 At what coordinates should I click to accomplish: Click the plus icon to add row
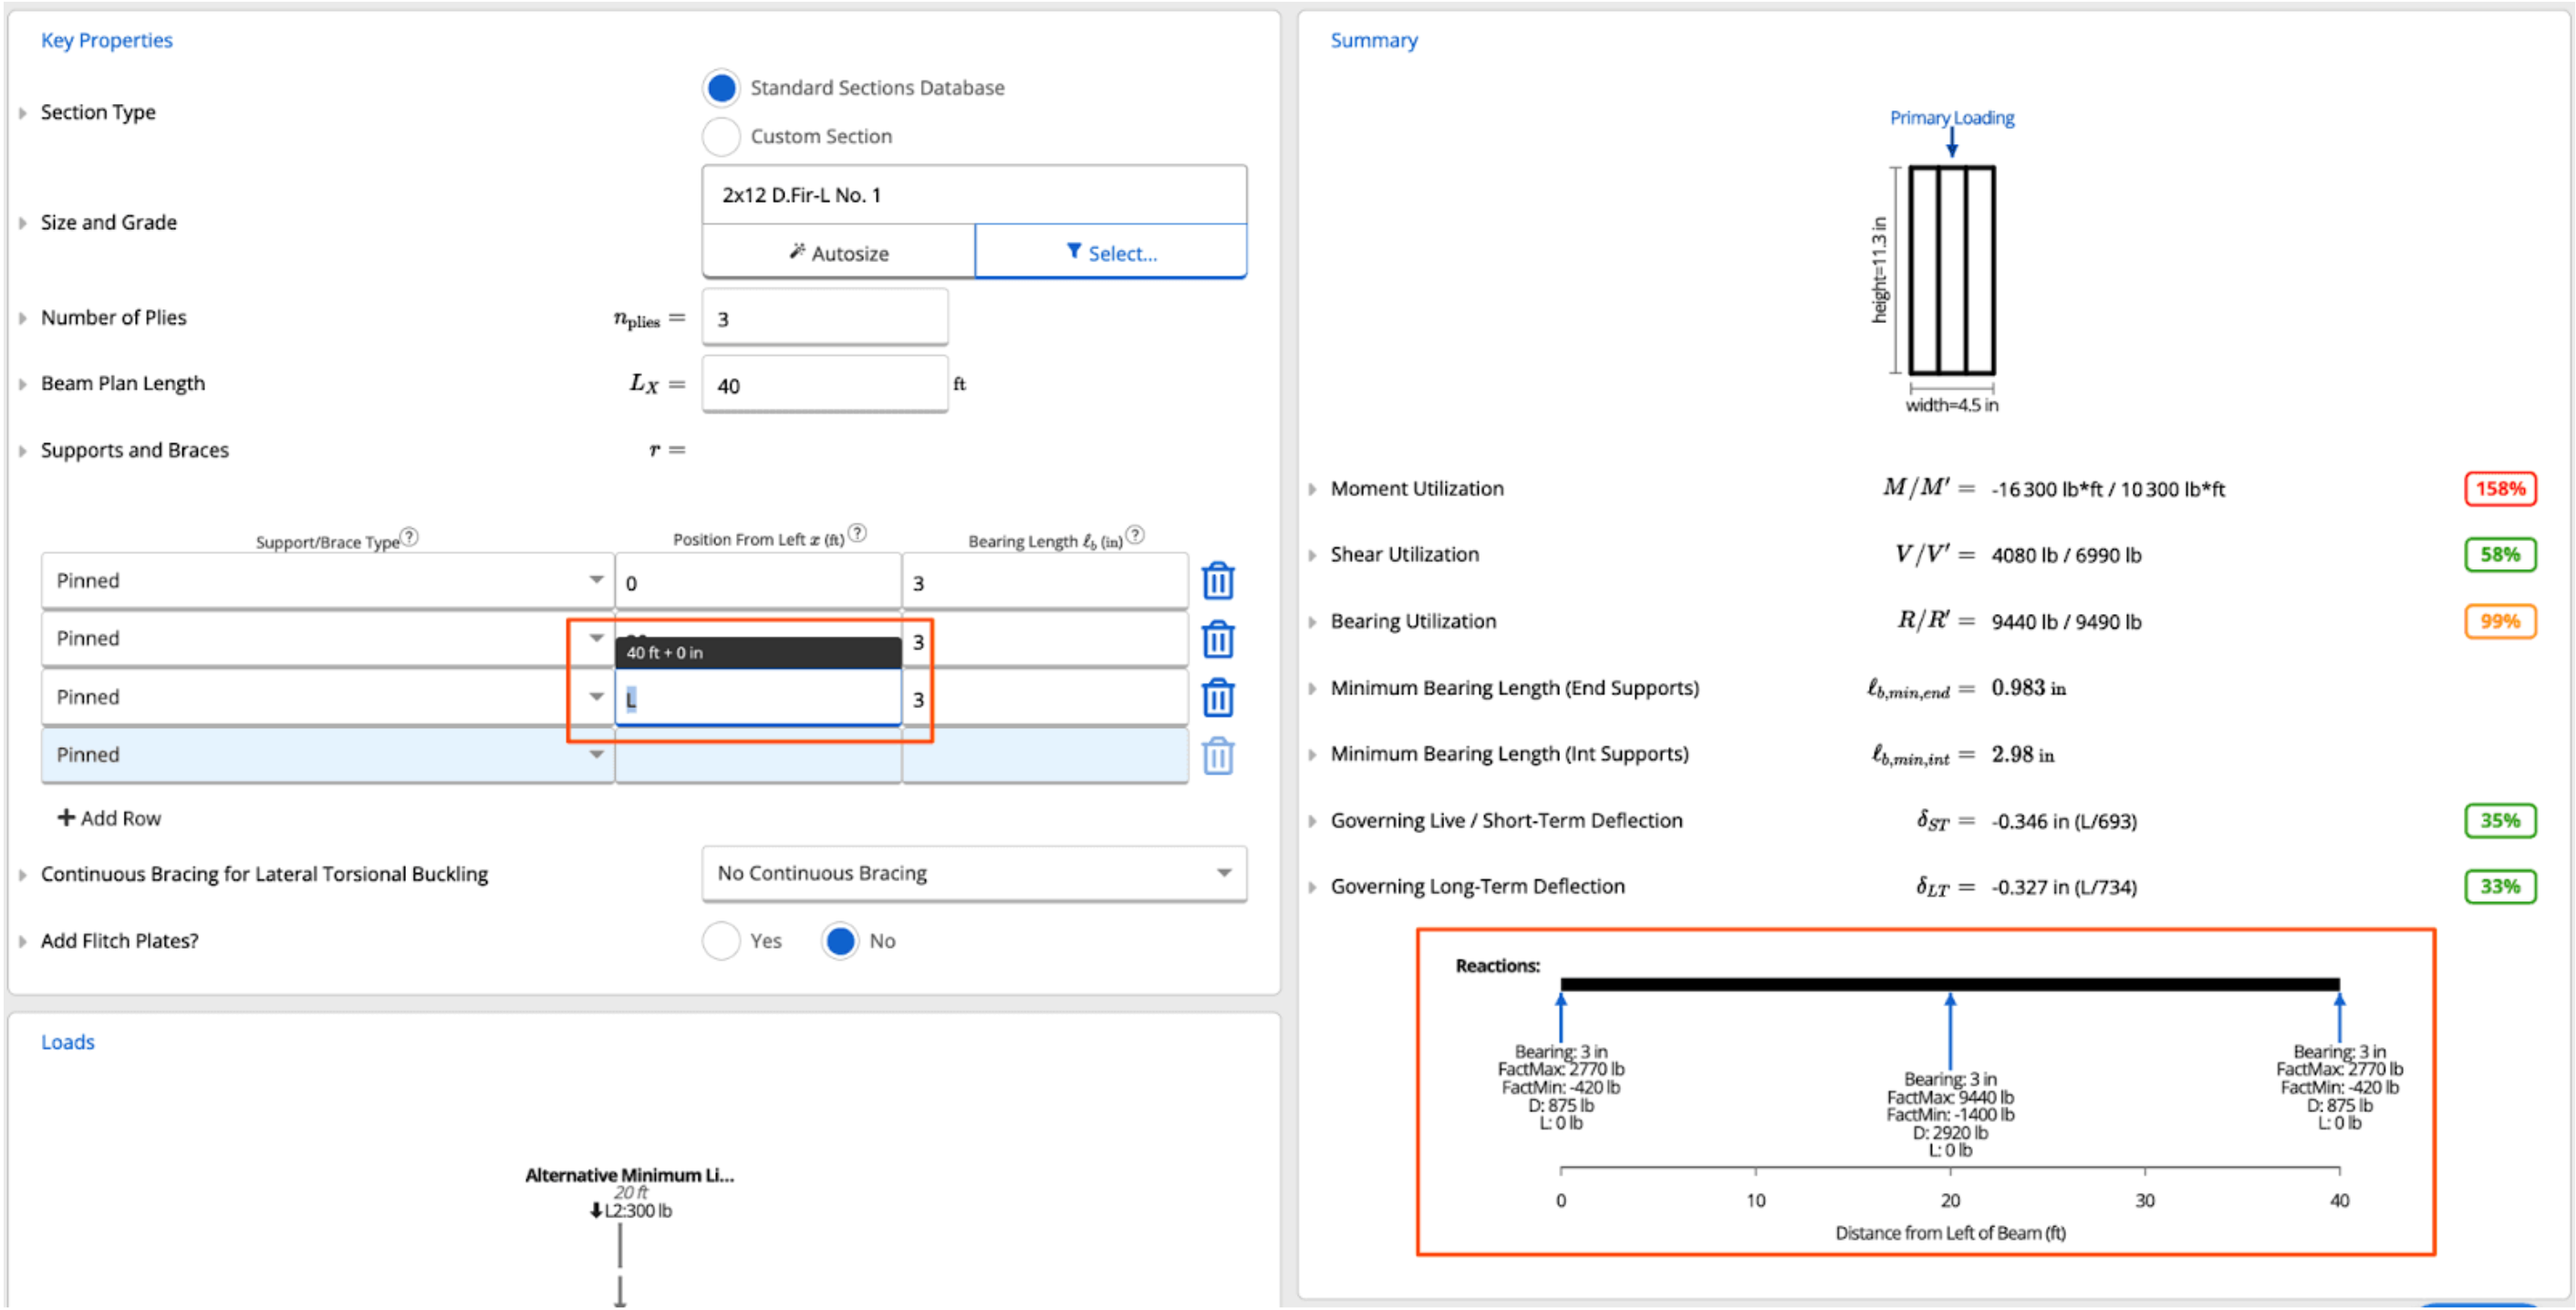click(66, 817)
